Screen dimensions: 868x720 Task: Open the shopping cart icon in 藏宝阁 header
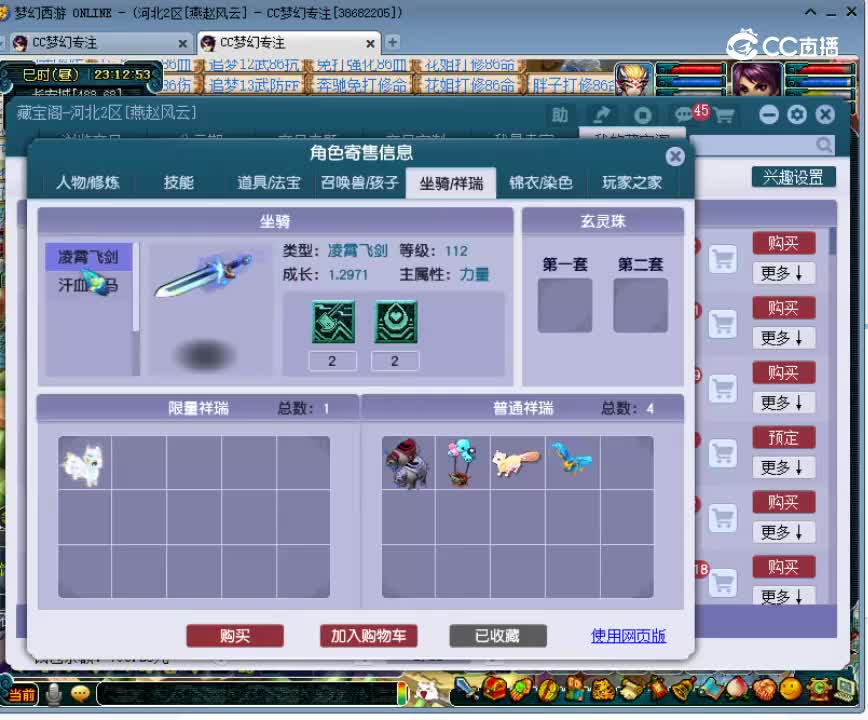click(724, 115)
